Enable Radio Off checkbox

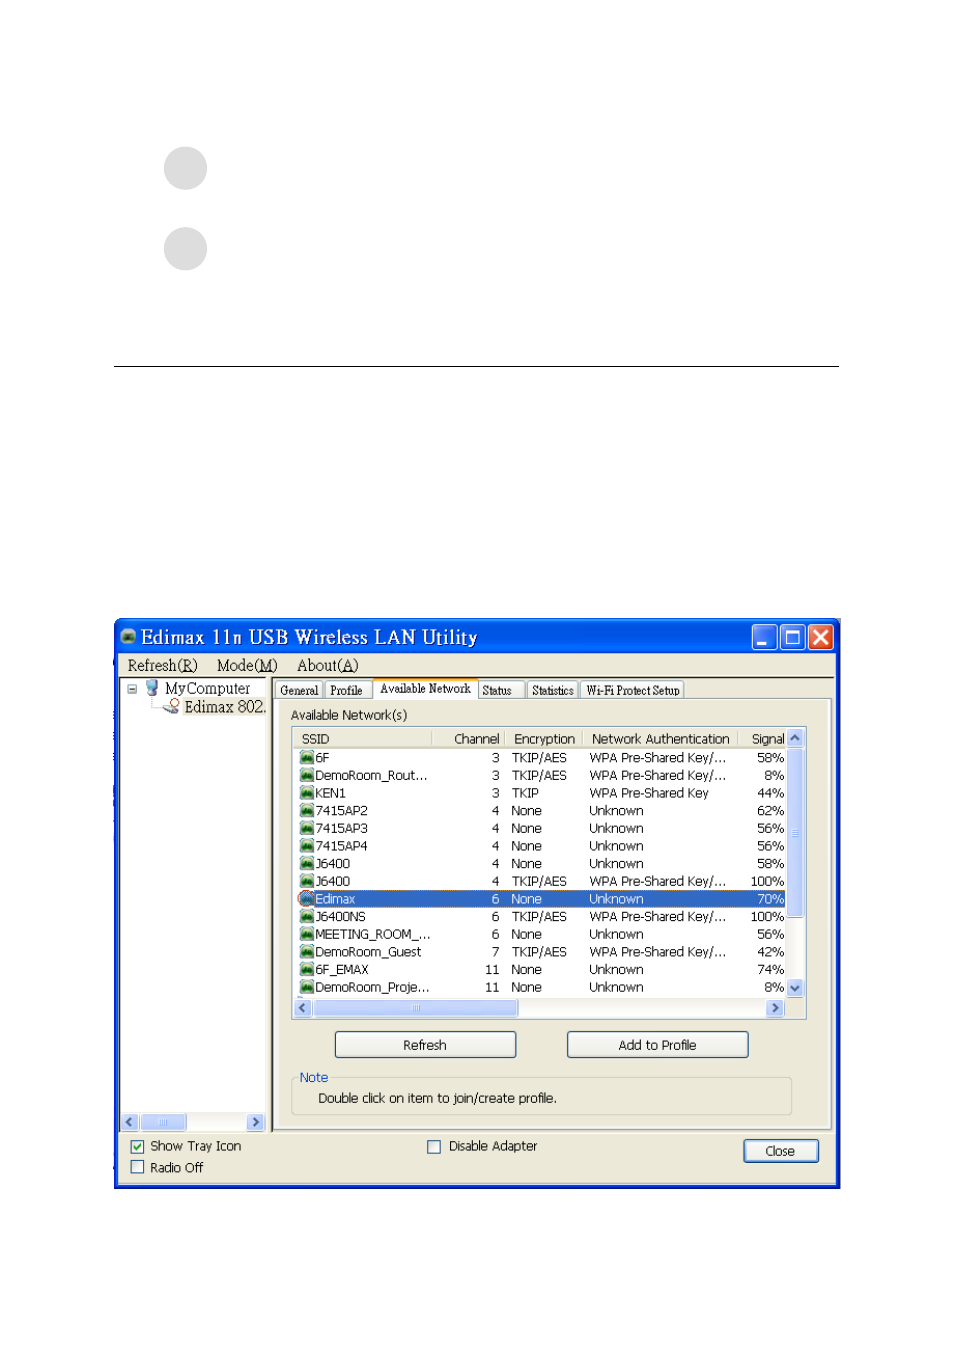click(x=137, y=1167)
